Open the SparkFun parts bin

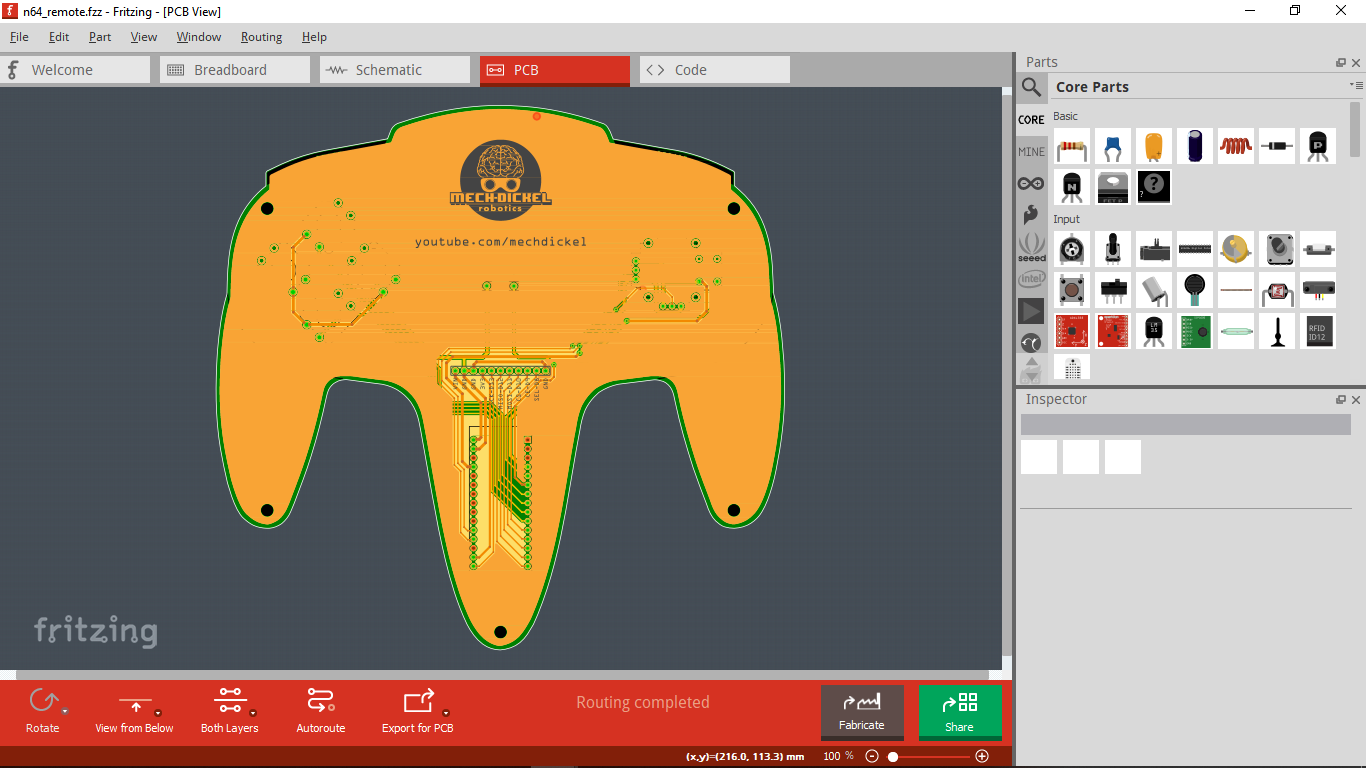point(1031,214)
